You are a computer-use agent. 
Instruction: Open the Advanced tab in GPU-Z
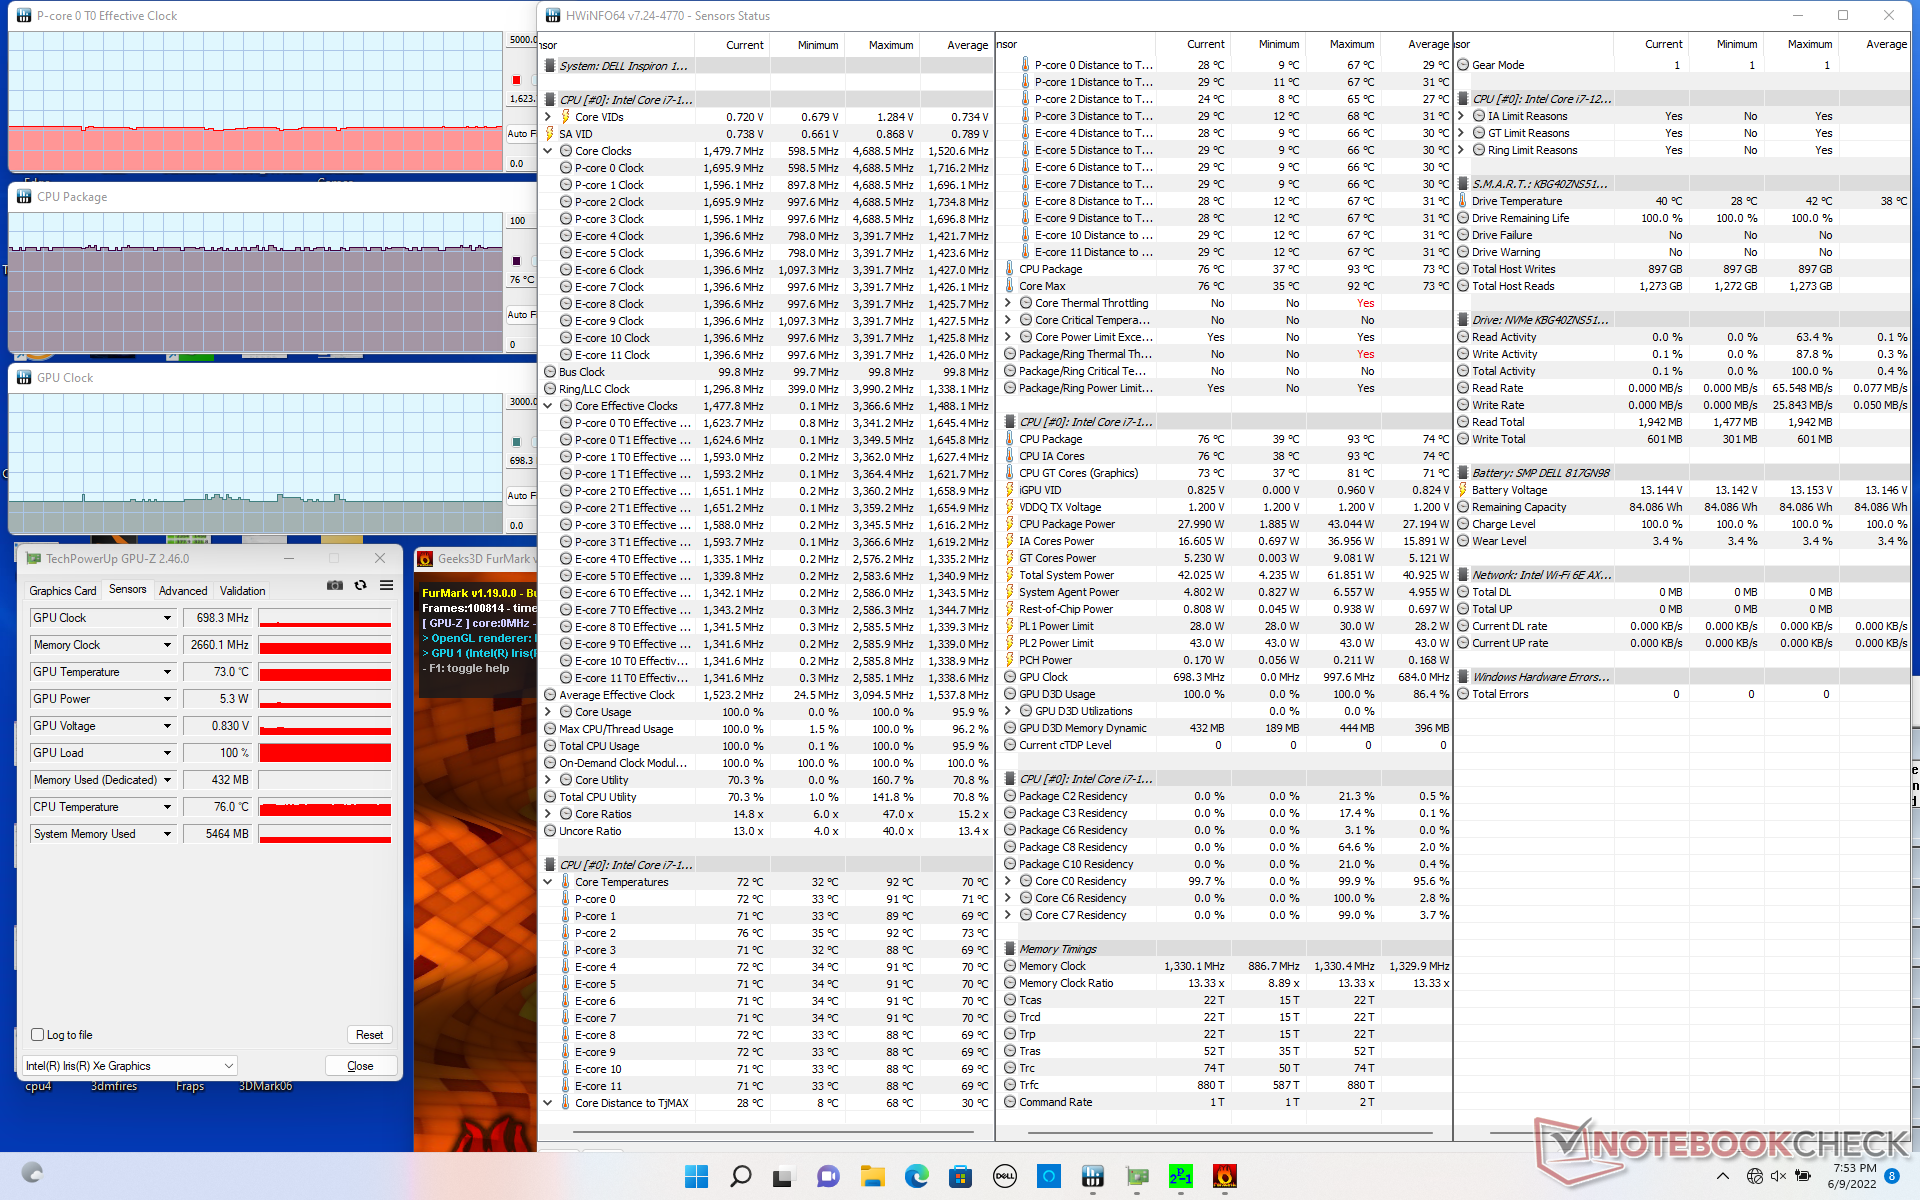183,591
